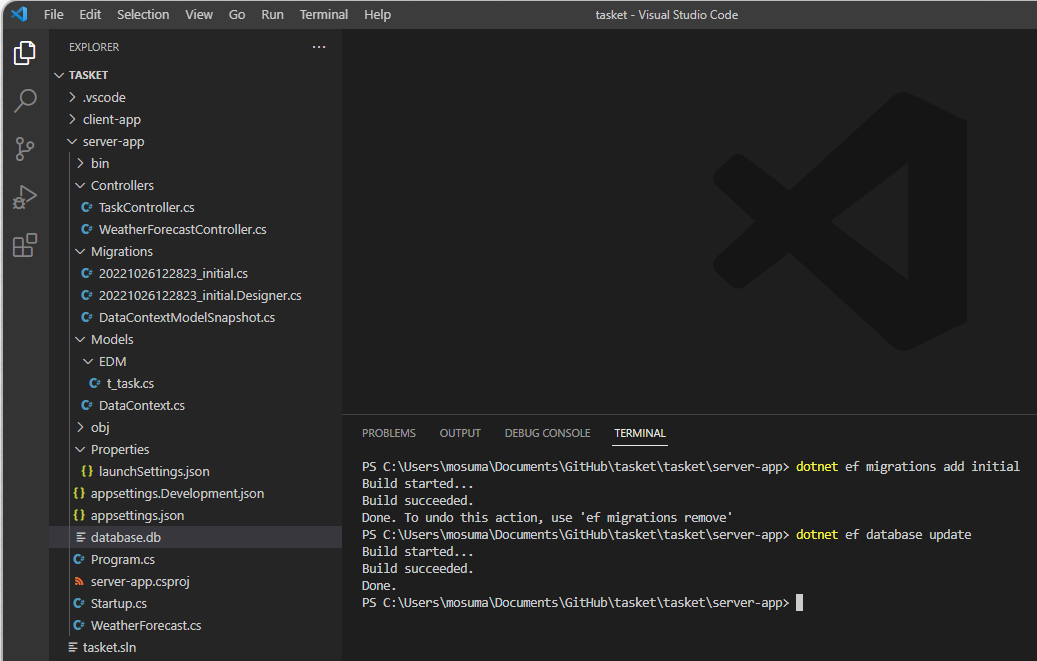Open the Selection menu
The height and width of the screenshot is (661, 1037).
click(x=143, y=15)
